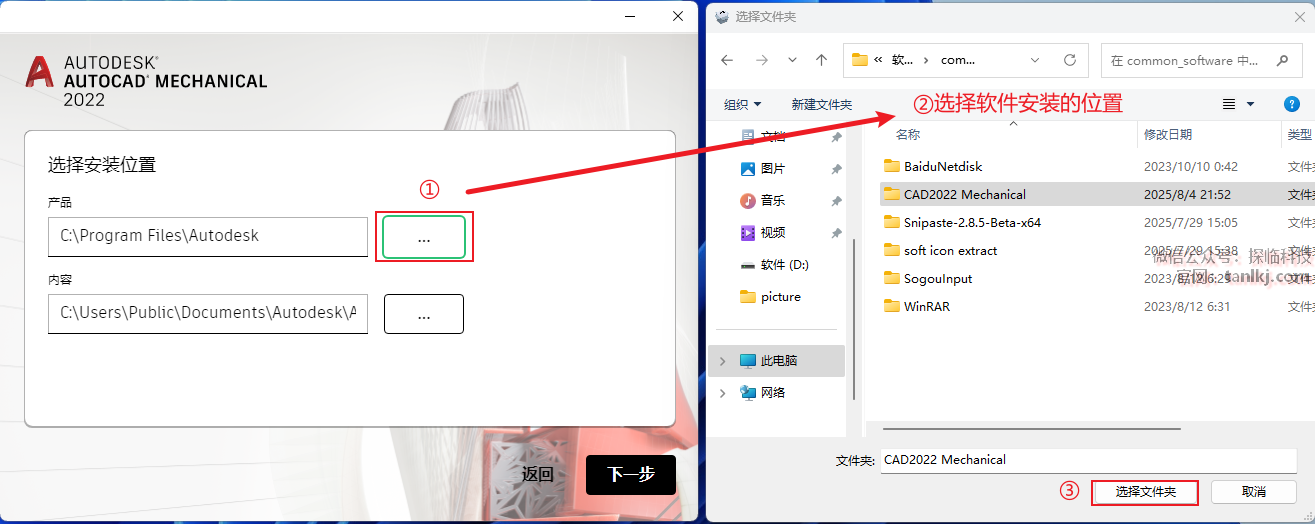Collapse sort arrow above 名称 column
Viewport: 1315px width, 524px height.
1012,123
